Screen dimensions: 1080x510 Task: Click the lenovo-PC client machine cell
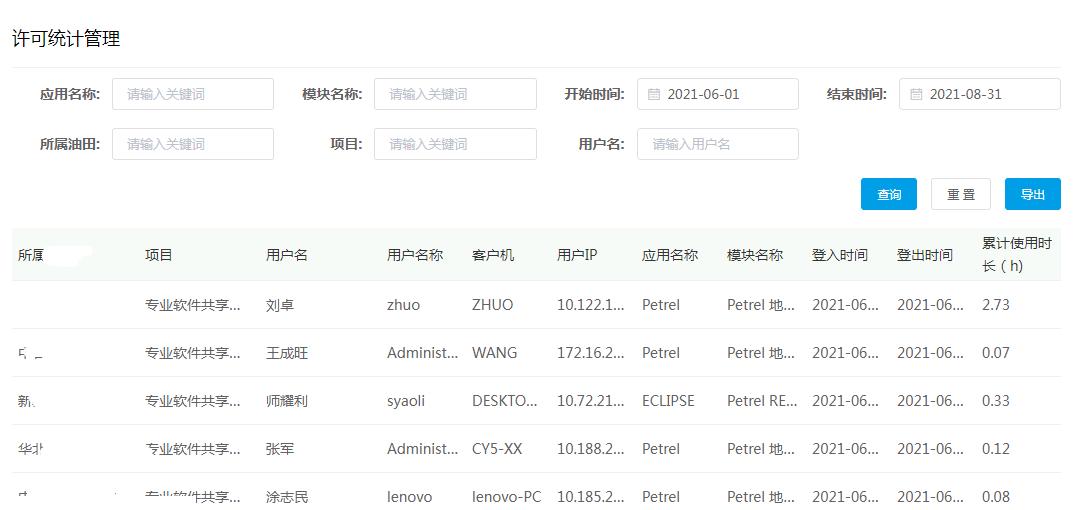[x=506, y=497]
